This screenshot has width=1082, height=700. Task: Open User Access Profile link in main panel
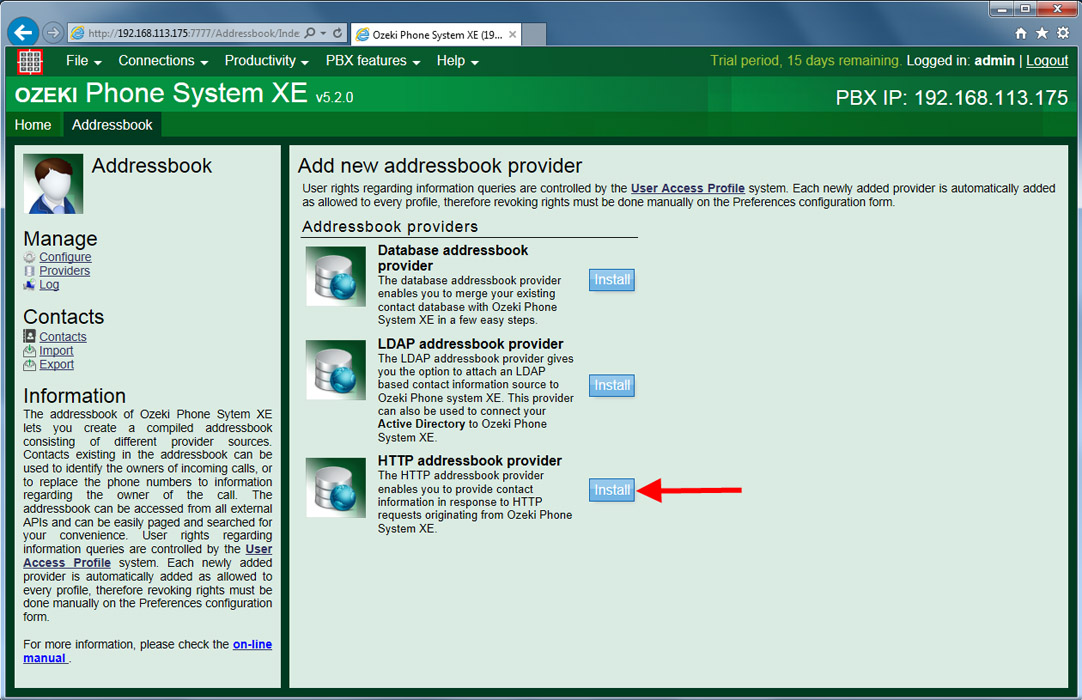coord(687,188)
